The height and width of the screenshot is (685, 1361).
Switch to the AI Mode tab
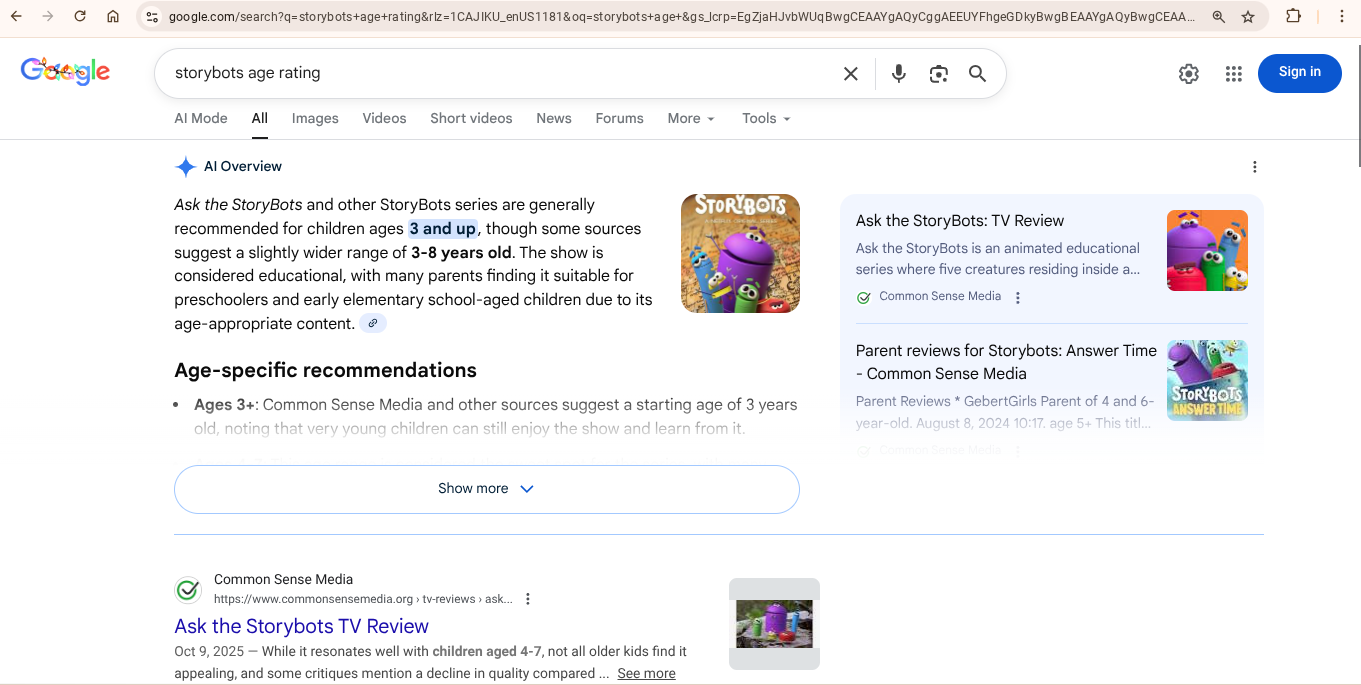[x=201, y=118]
